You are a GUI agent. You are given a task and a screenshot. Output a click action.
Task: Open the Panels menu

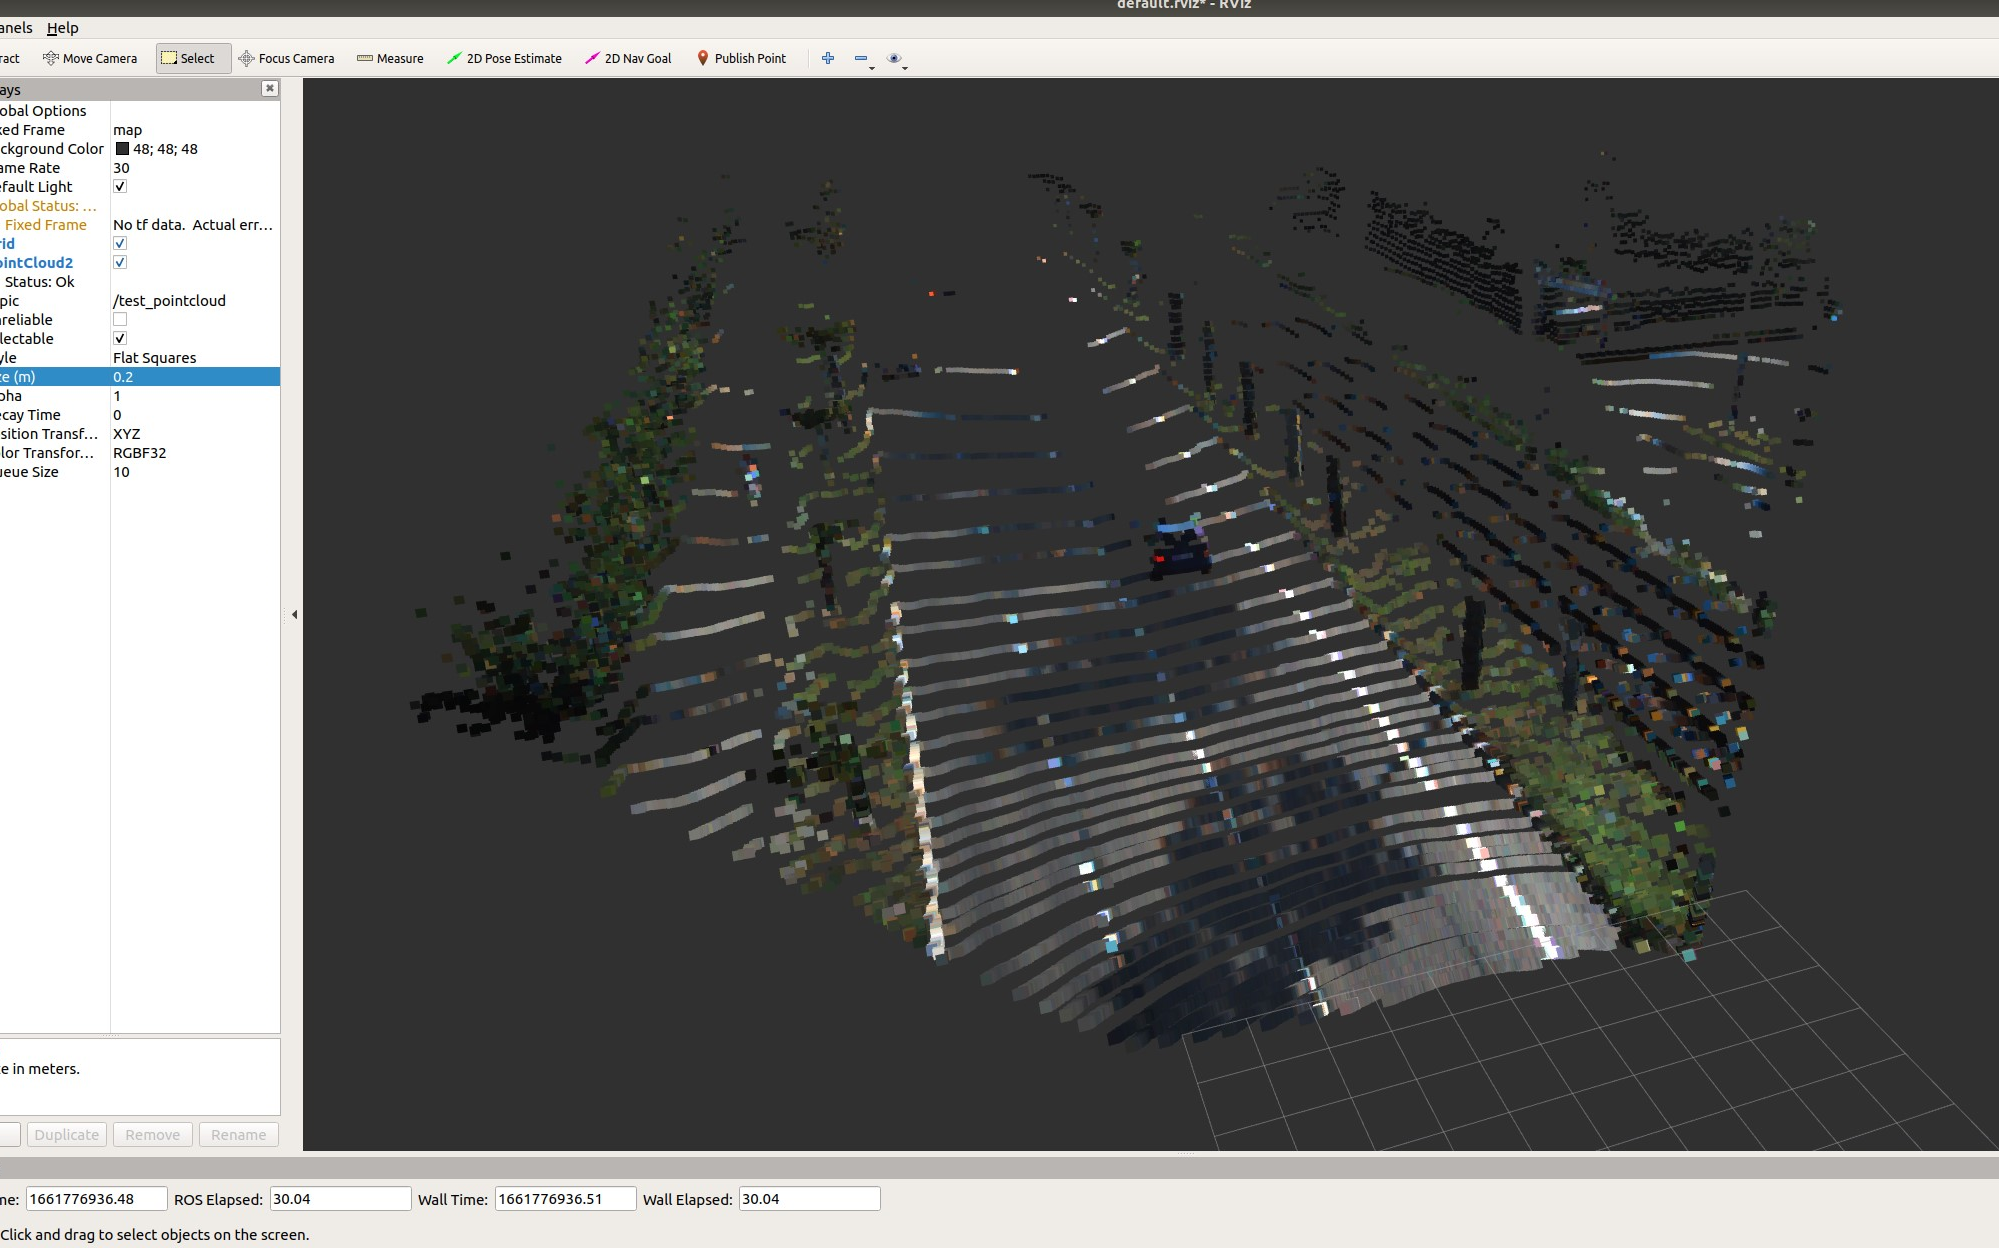tap(15, 27)
